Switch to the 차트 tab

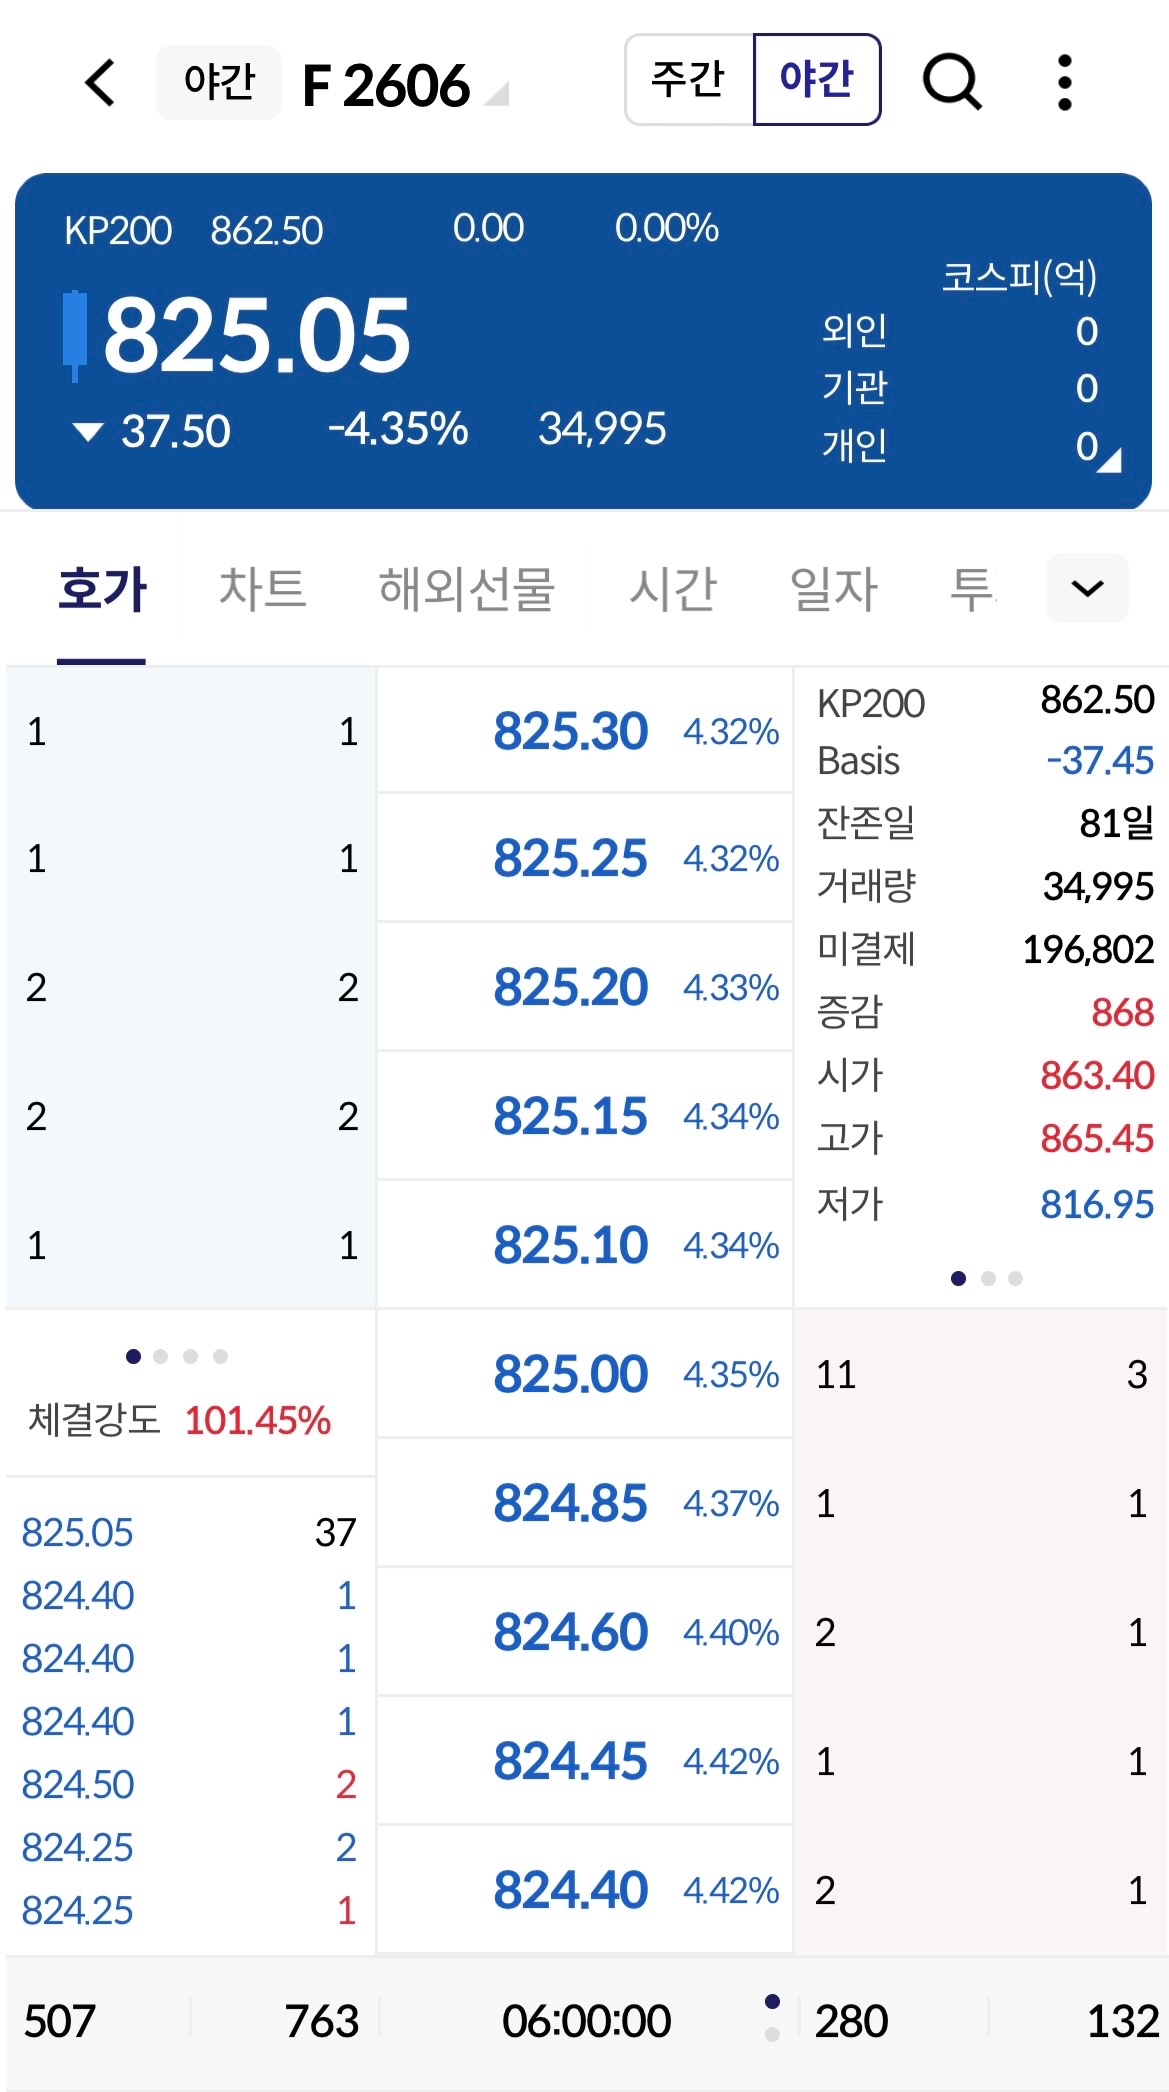(262, 588)
